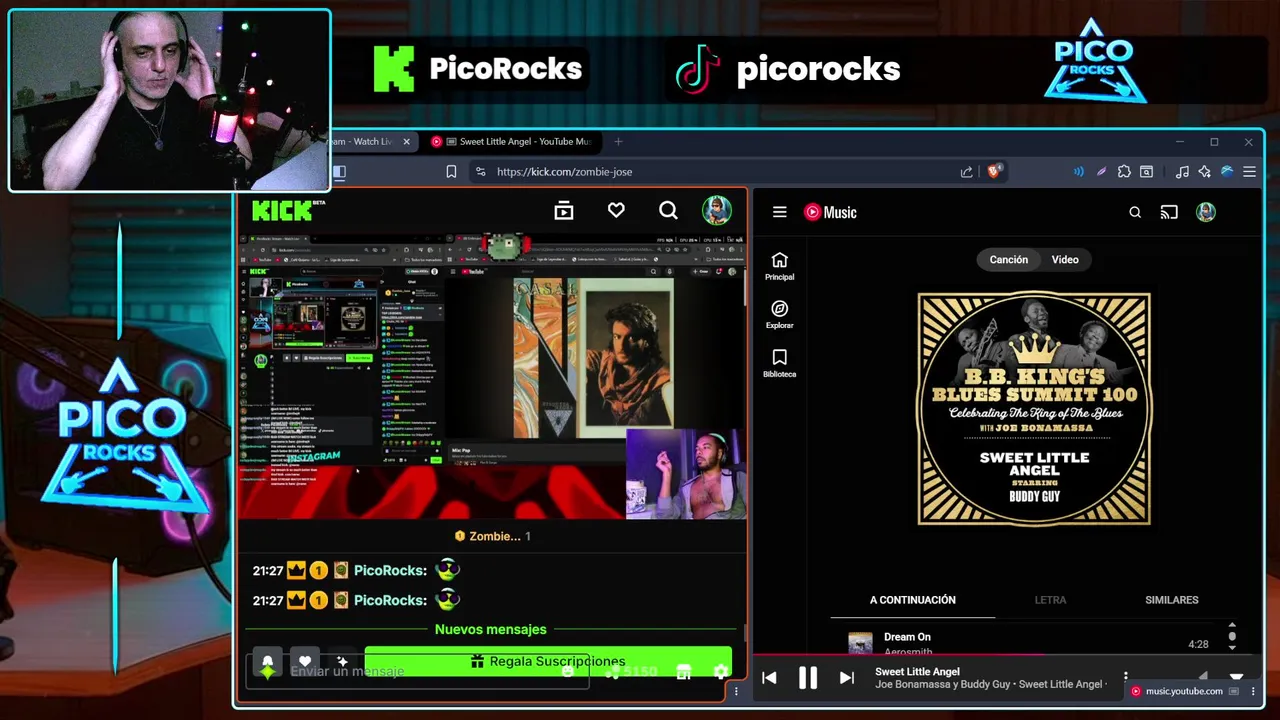The height and width of the screenshot is (720, 1280).
Task: Switch to Video mode
Action: coord(1065,259)
